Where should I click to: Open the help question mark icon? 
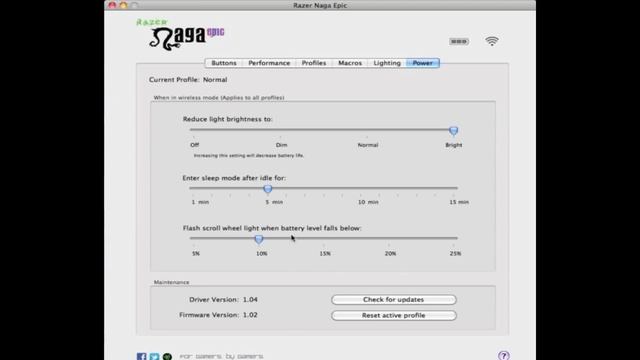pos(504,356)
